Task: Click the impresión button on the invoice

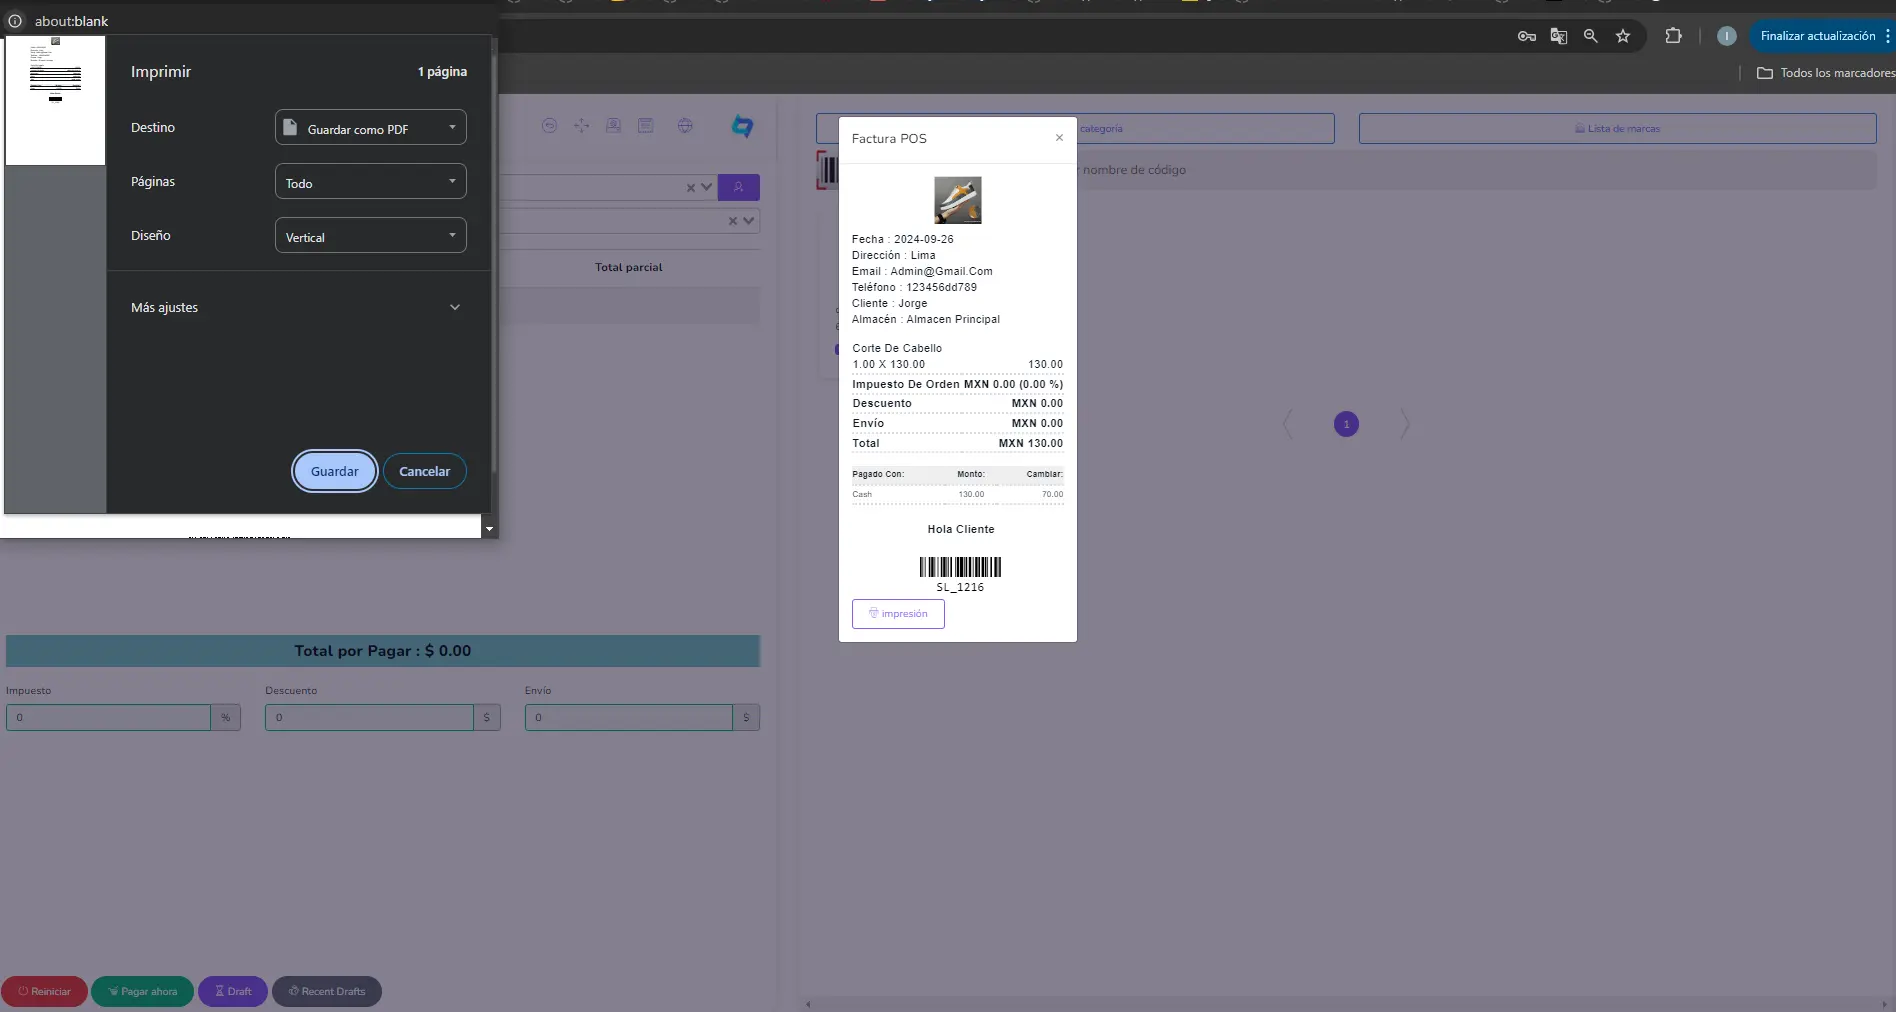Action: tap(898, 614)
